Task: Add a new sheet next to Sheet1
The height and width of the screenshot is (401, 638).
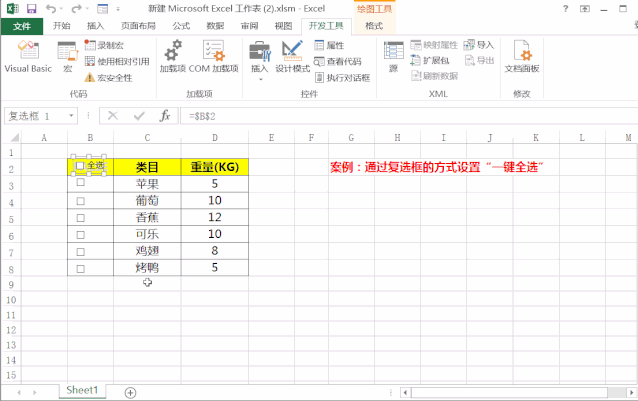Action: (130, 392)
